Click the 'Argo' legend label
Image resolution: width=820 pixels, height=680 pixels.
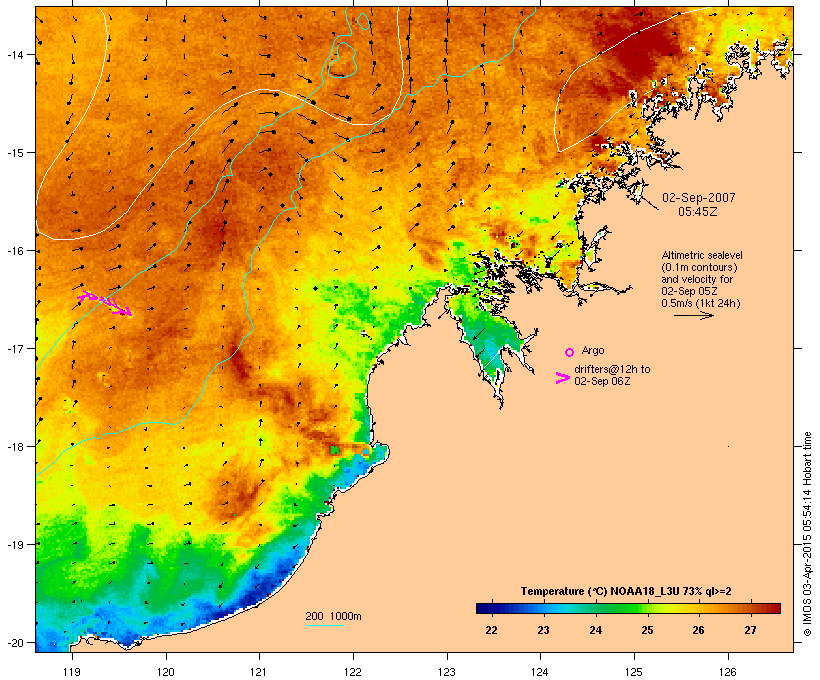click(593, 350)
